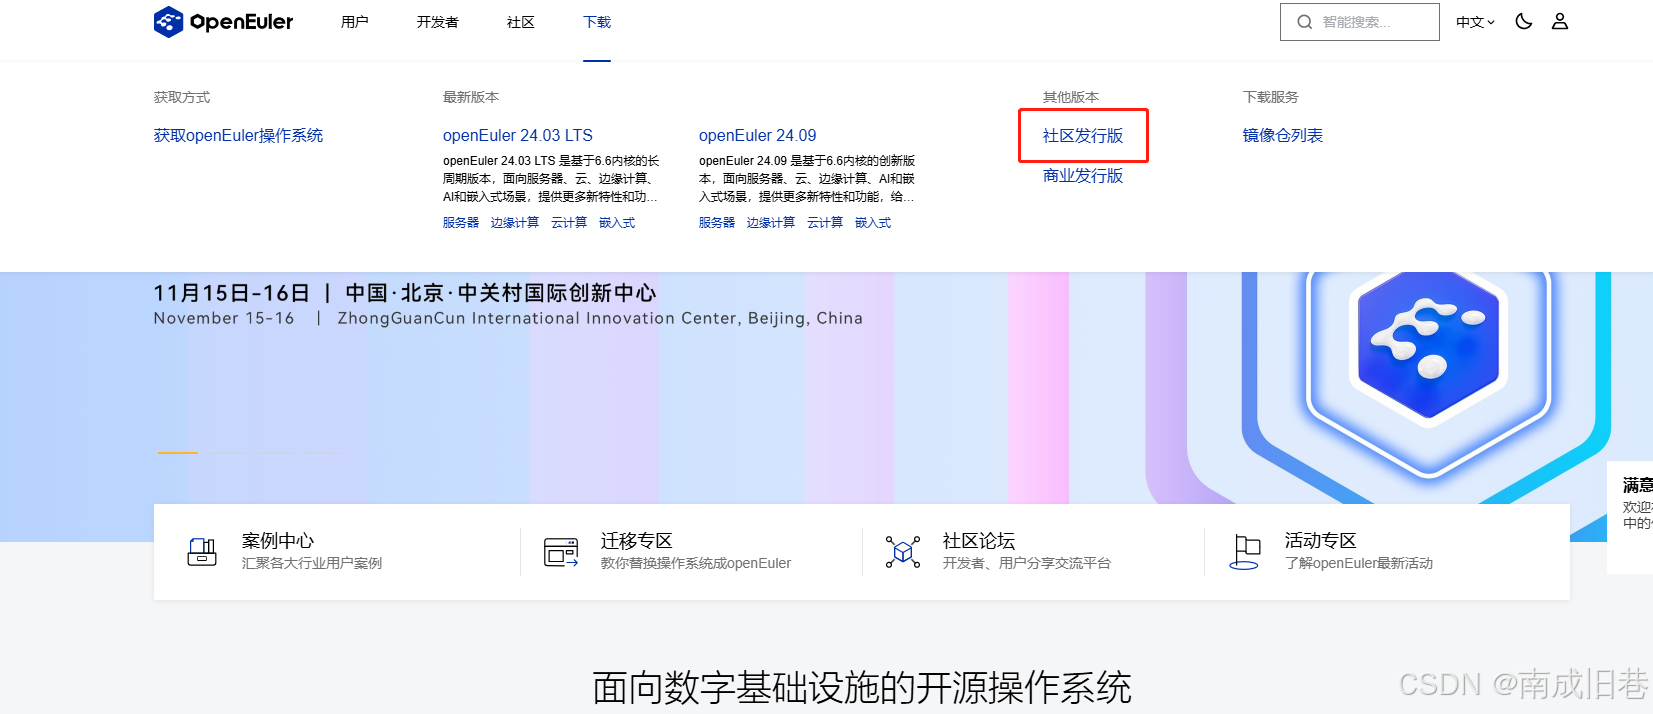Click the hexagon openEuler banner graphic
This screenshot has height=714, width=1653.
1428,344
